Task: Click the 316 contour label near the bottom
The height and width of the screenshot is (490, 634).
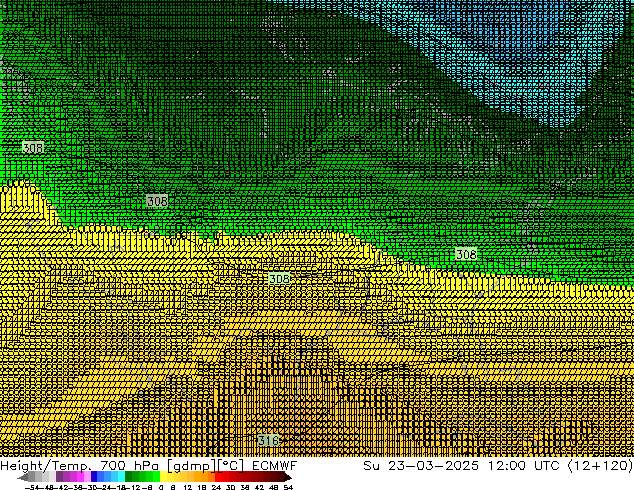Action: pos(268,441)
